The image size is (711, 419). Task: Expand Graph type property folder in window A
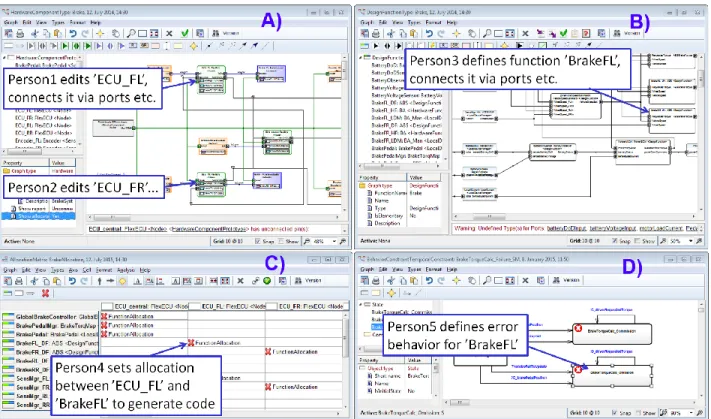6,171
